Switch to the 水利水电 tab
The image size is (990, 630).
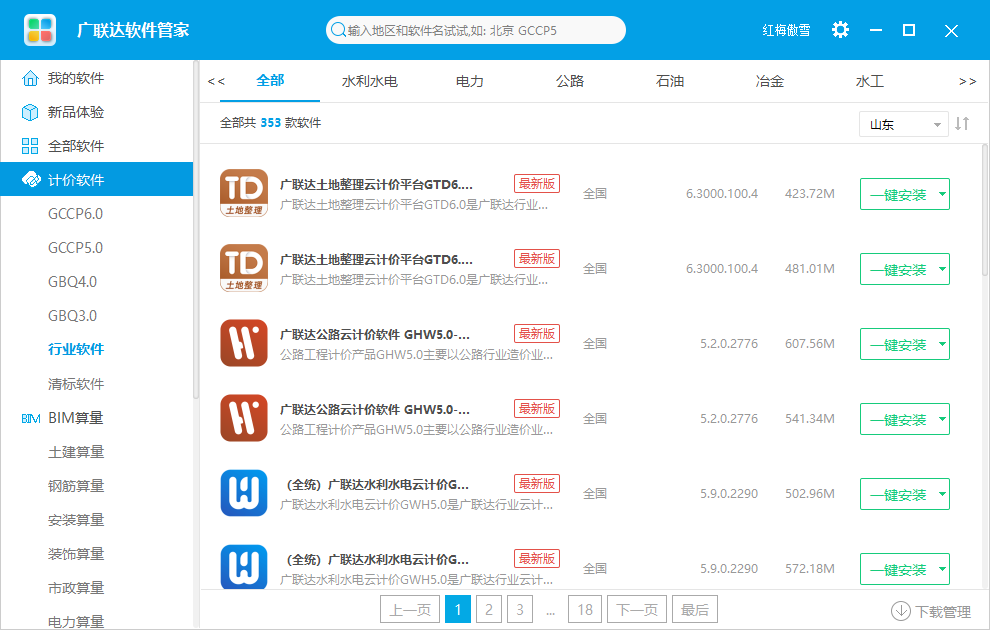click(x=370, y=81)
